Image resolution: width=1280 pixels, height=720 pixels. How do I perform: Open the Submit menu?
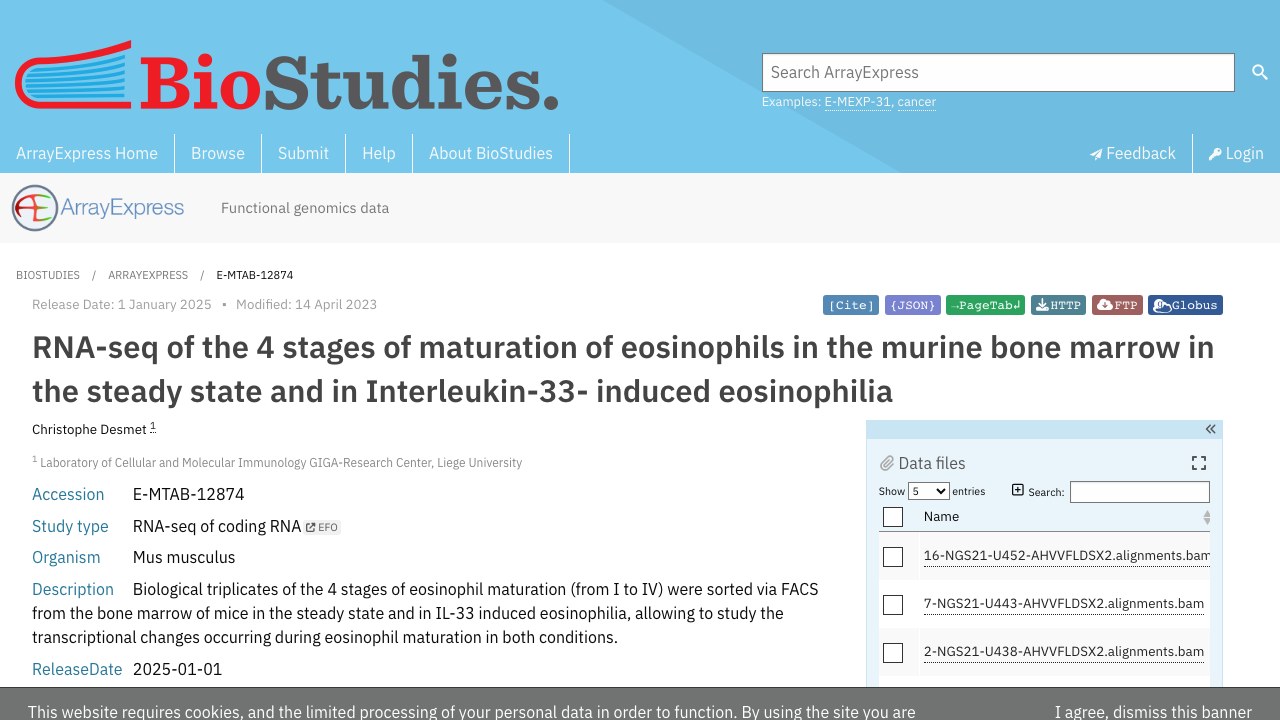(x=303, y=153)
